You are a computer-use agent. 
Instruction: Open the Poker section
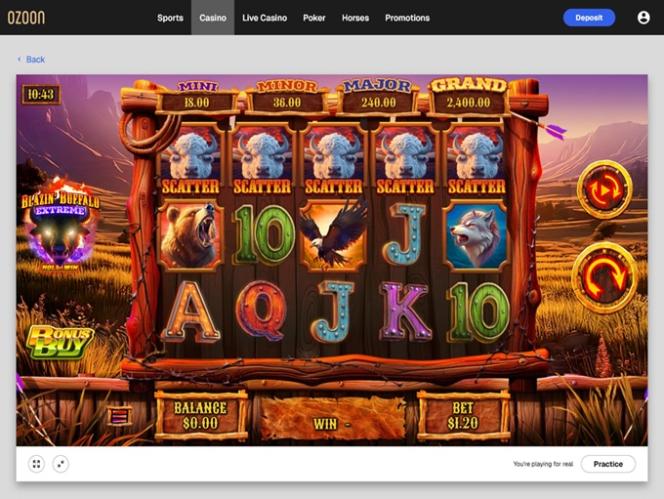[x=314, y=18]
